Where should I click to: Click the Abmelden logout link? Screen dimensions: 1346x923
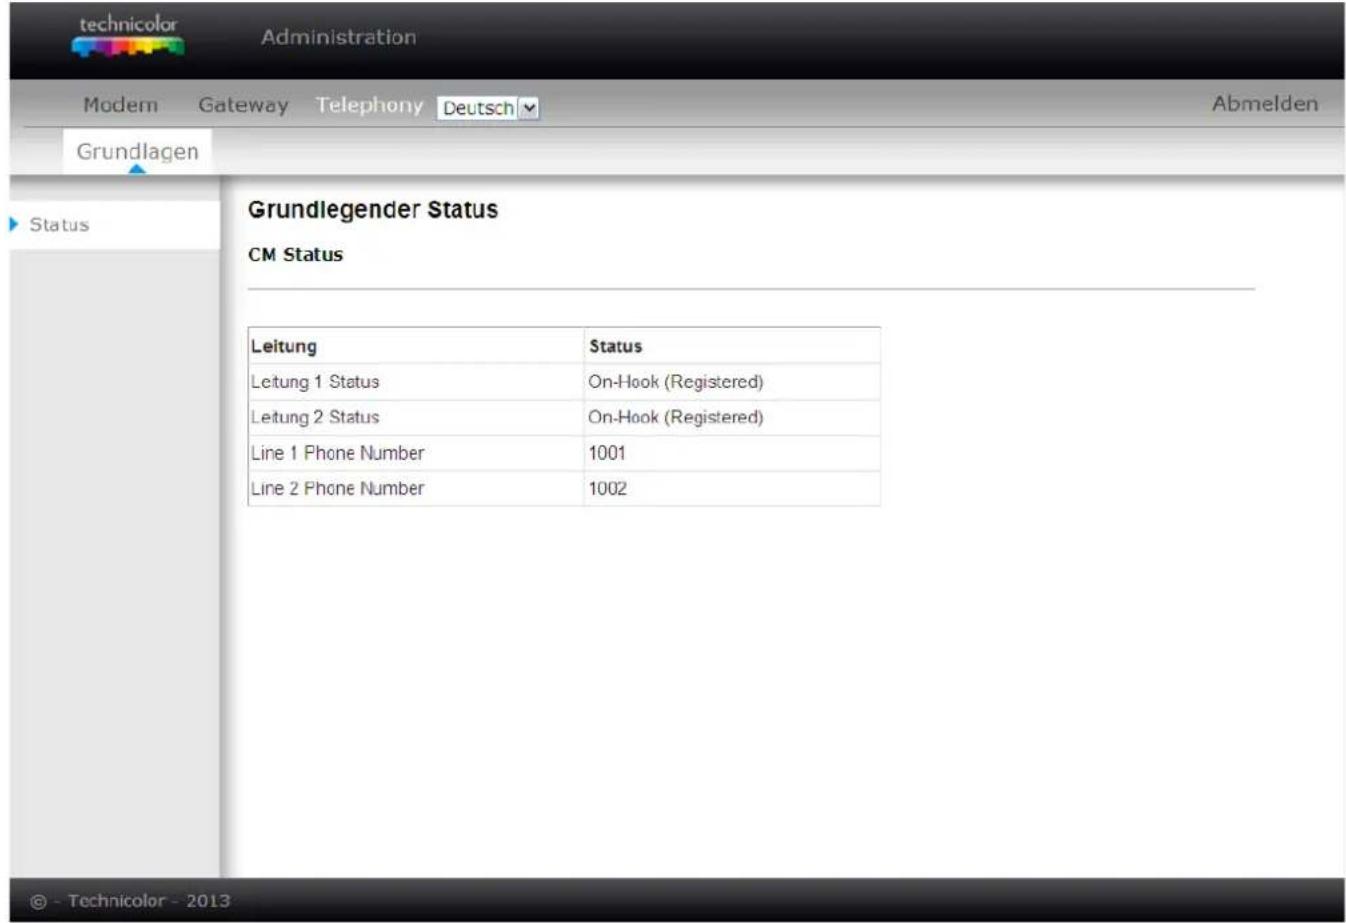point(1265,104)
